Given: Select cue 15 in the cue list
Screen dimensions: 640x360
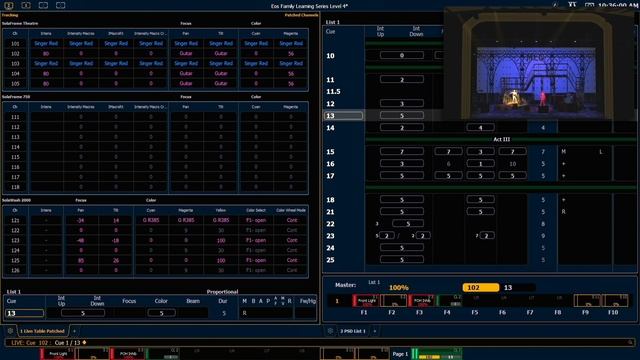Looking at the screenshot, I should click(x=330, y=152).
